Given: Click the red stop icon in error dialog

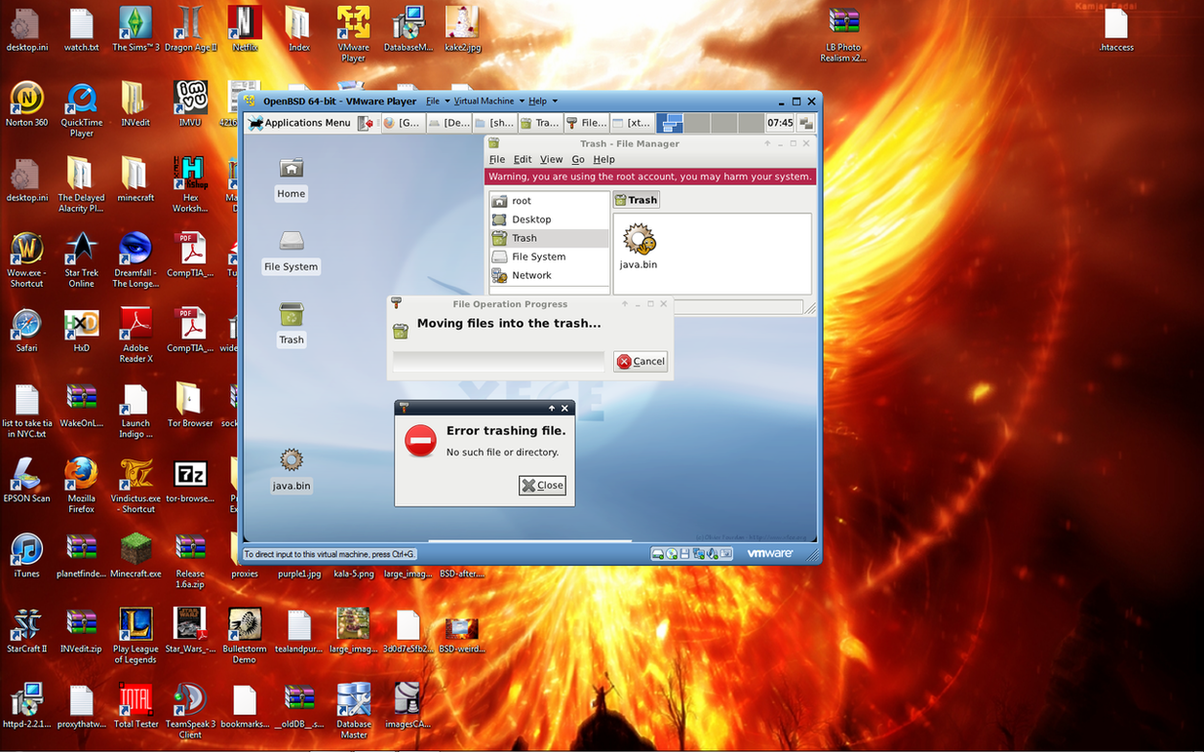Looking at the screenshot, I should (x=421, y=441).
